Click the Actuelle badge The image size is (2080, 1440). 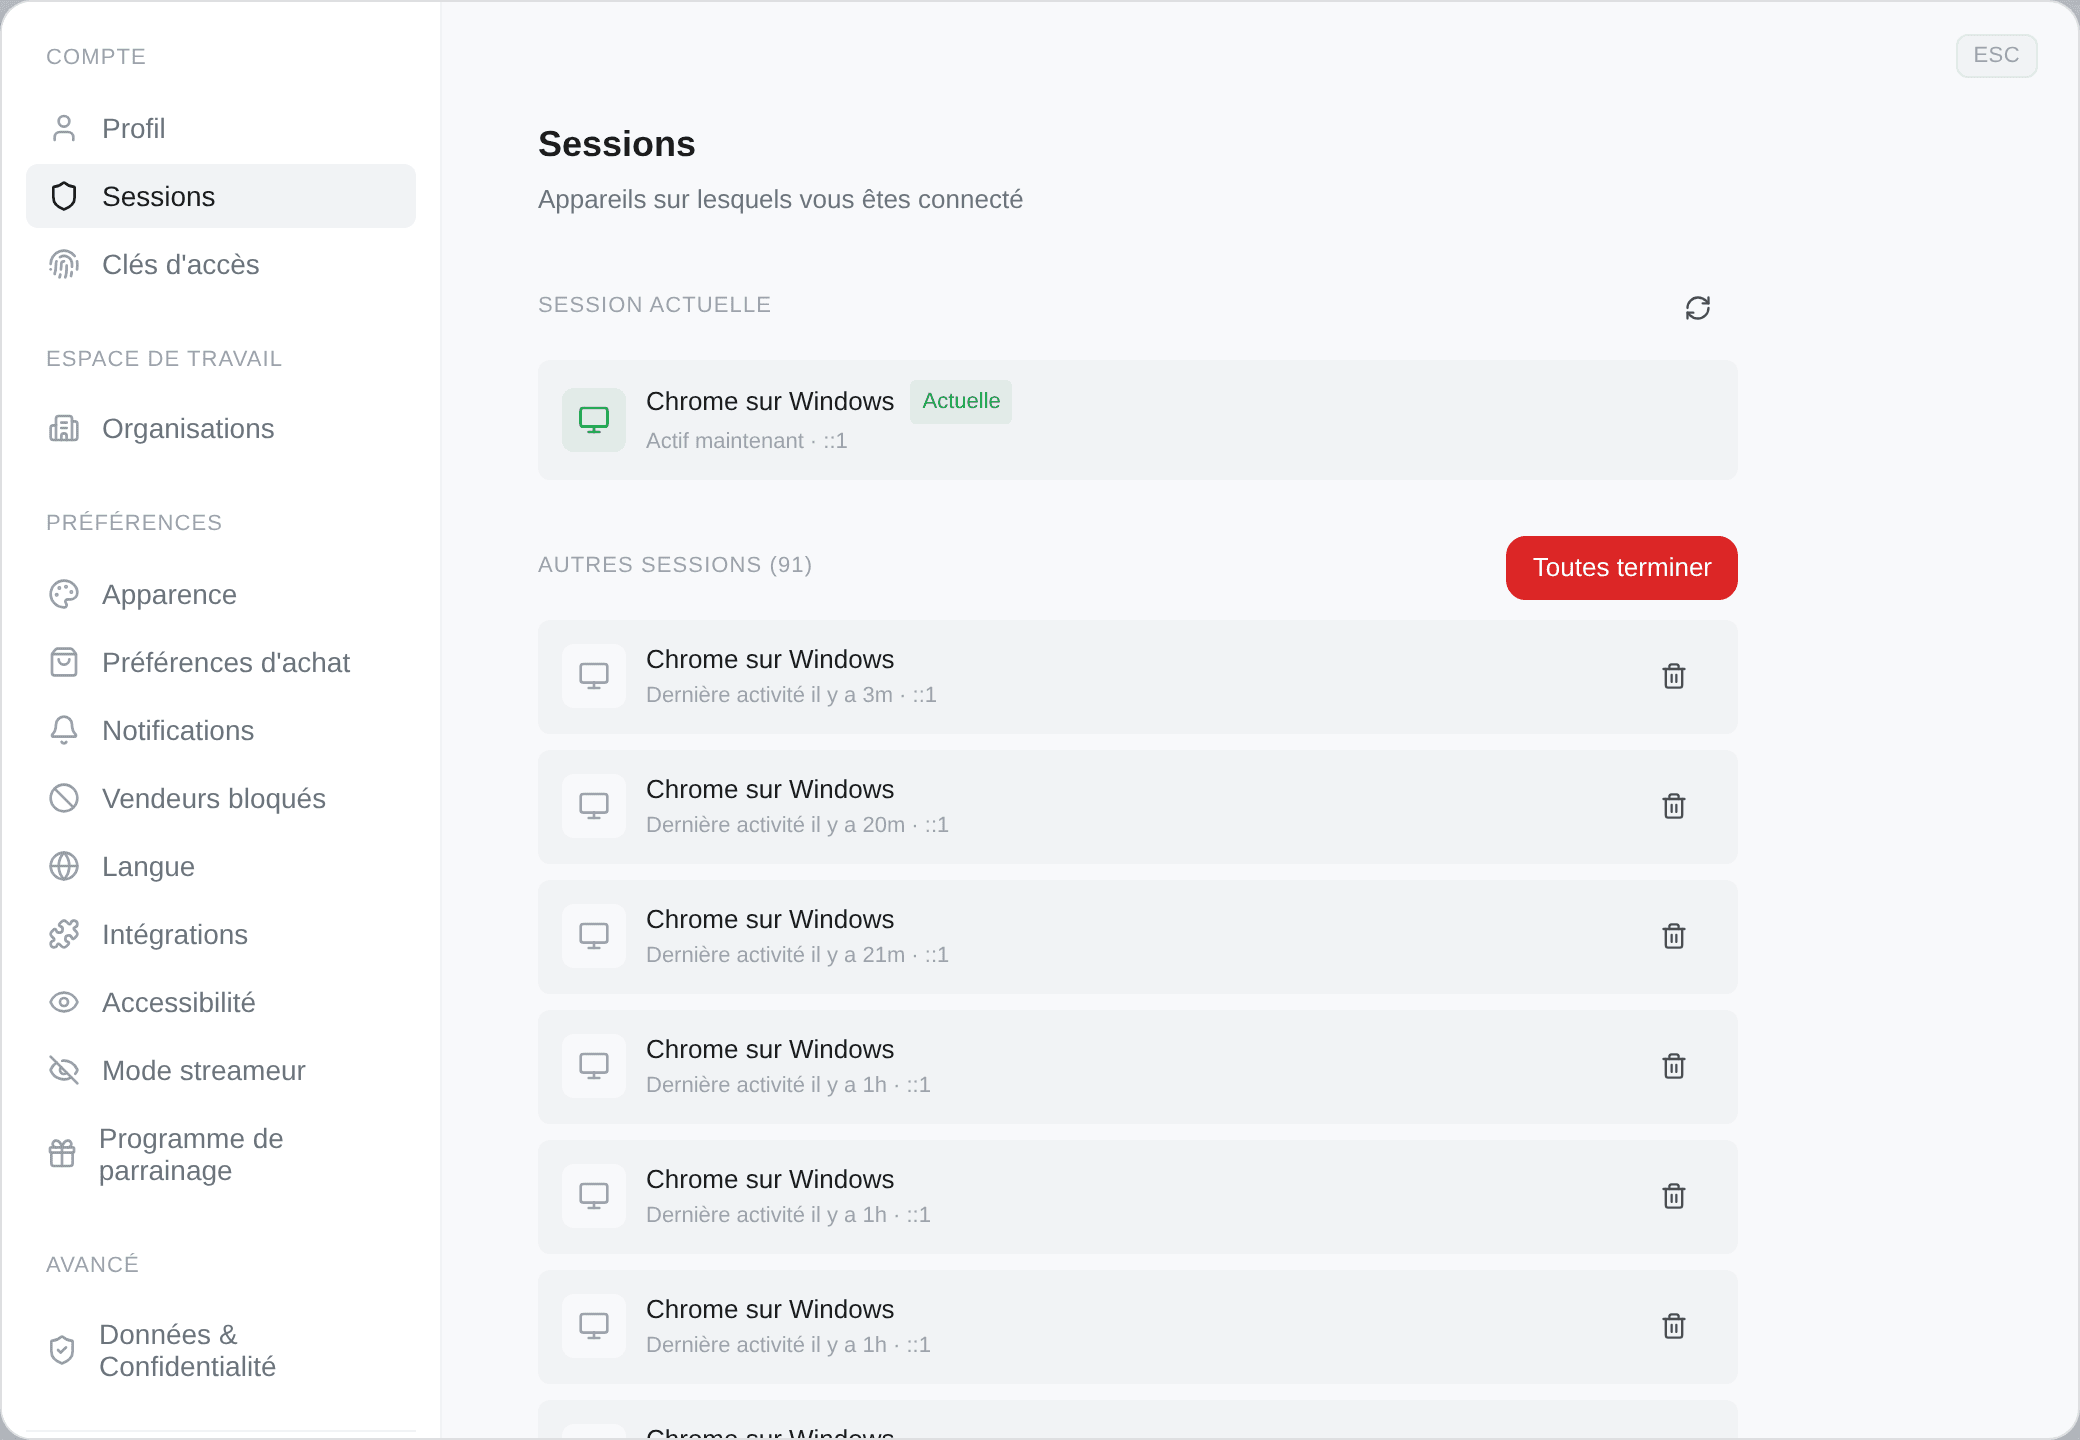point(961,401)
